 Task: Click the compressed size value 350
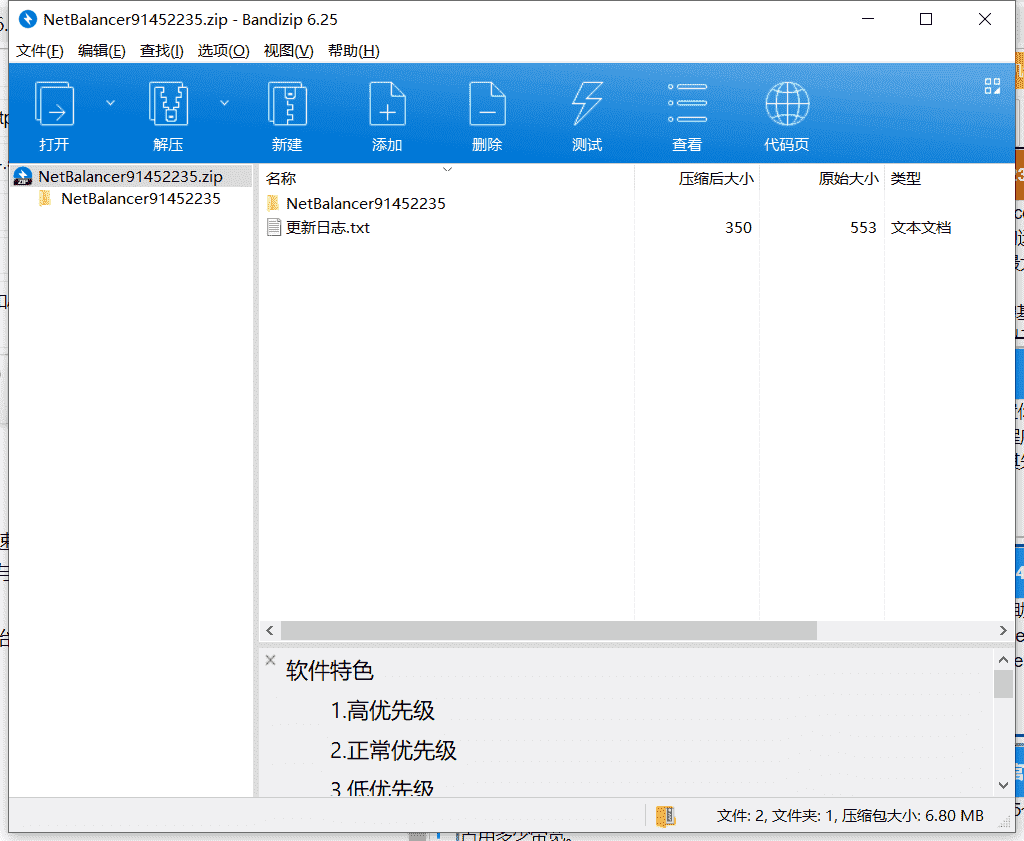(x=738, y=228)
